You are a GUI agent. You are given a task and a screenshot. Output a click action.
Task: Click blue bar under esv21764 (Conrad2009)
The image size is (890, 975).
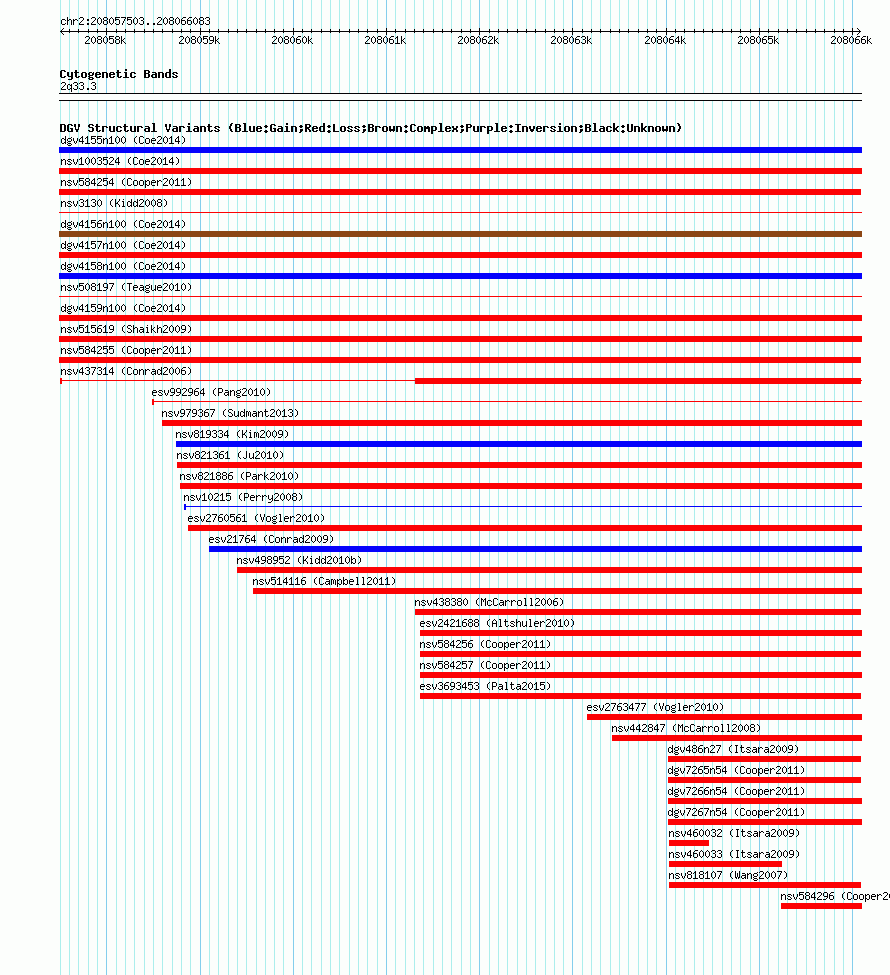[535, 549]
